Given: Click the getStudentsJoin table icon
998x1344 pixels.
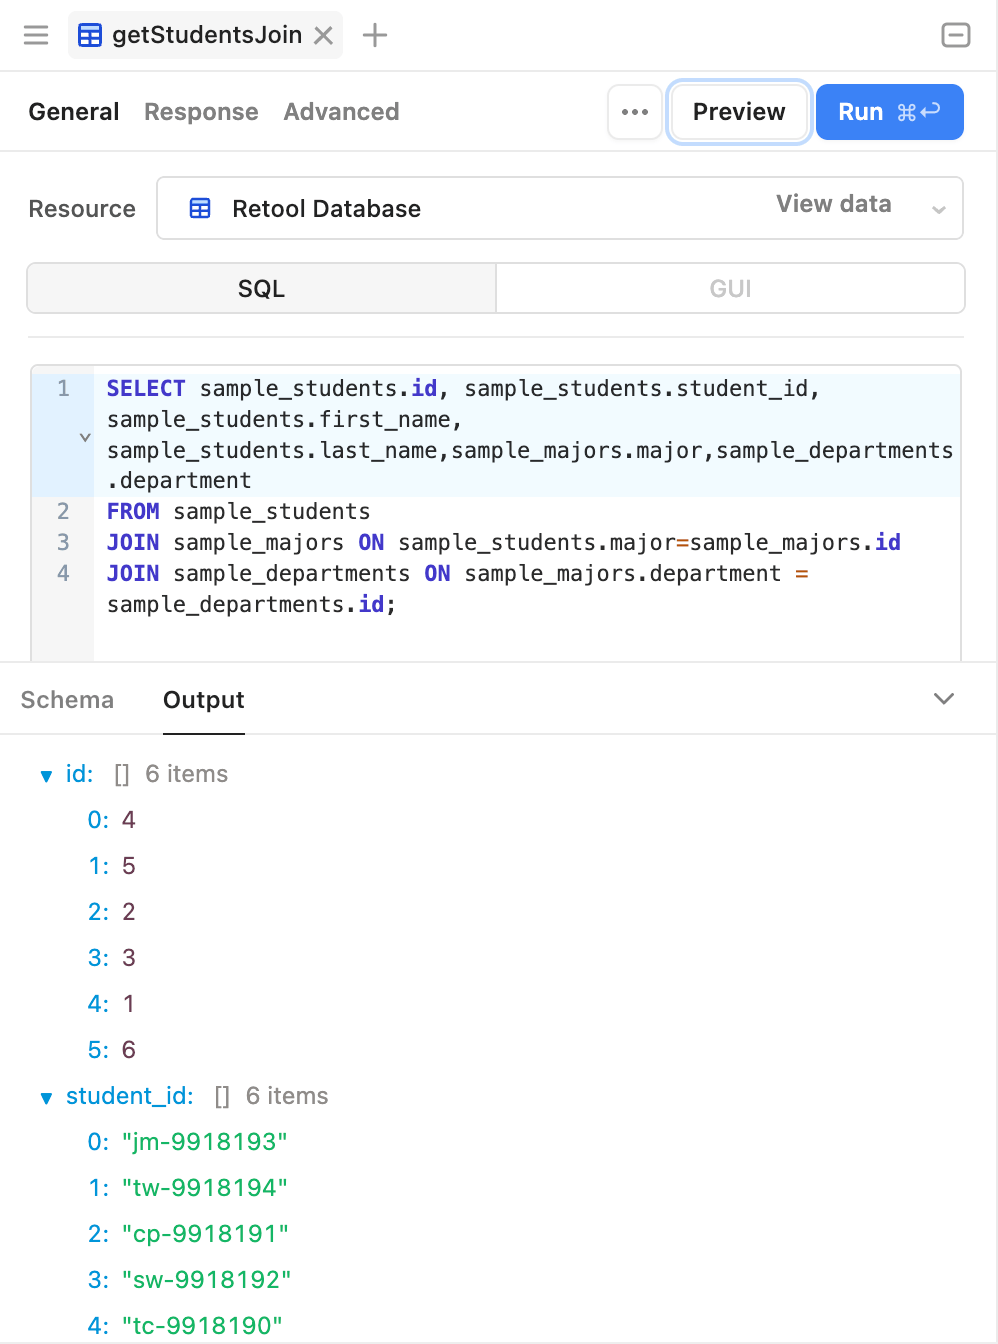Looking at the screenshot, I should [90, 36].
